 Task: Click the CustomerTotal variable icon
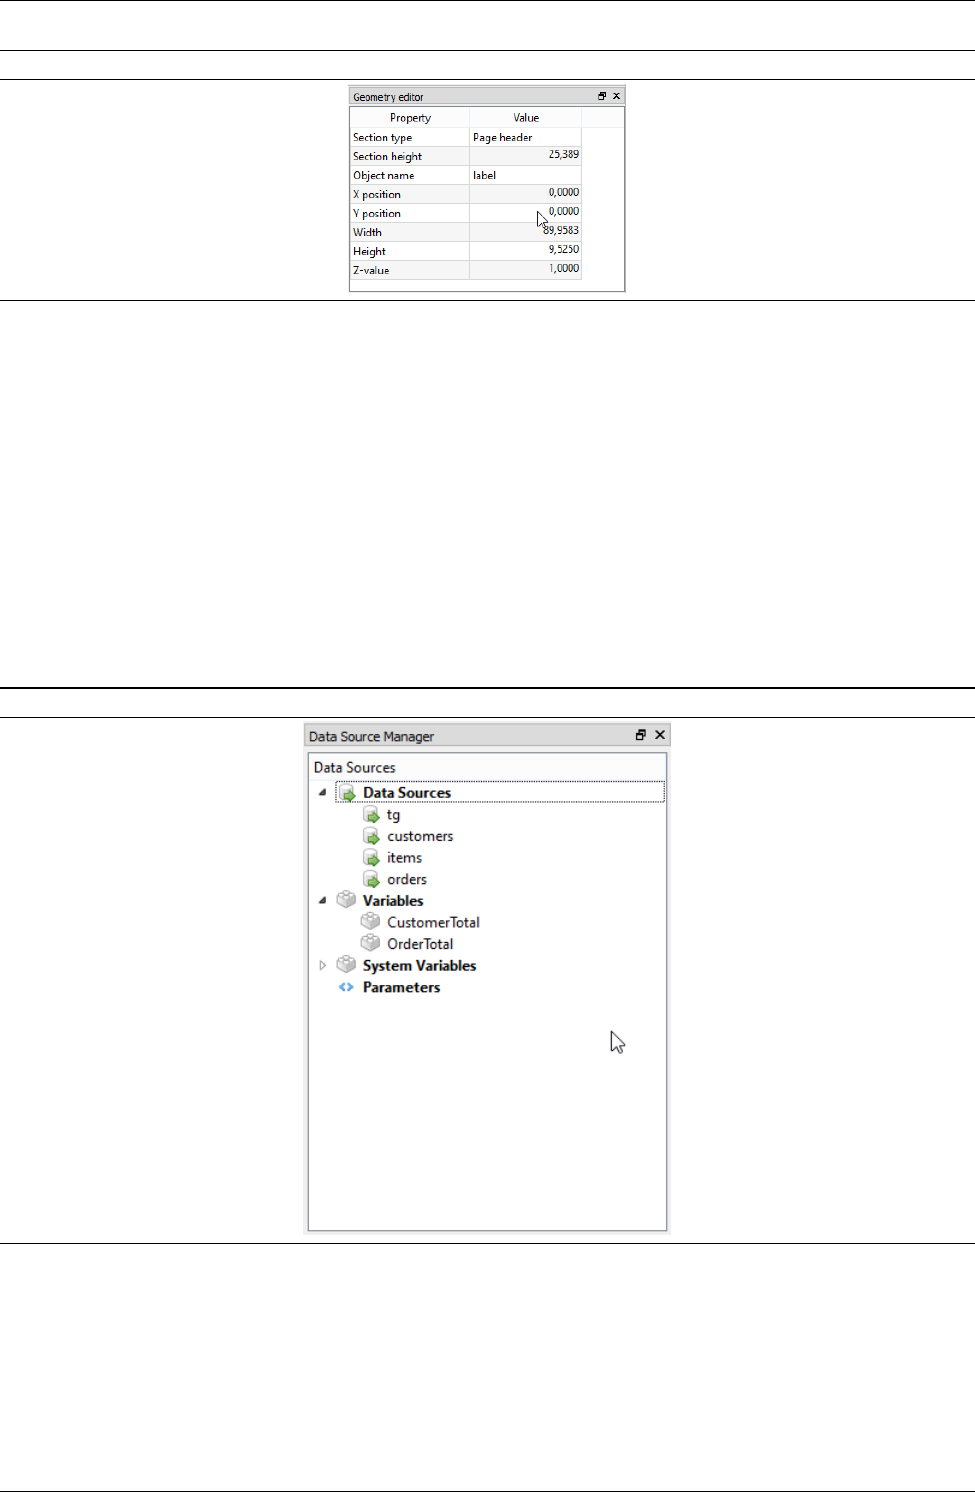click(x=371, y=922)
